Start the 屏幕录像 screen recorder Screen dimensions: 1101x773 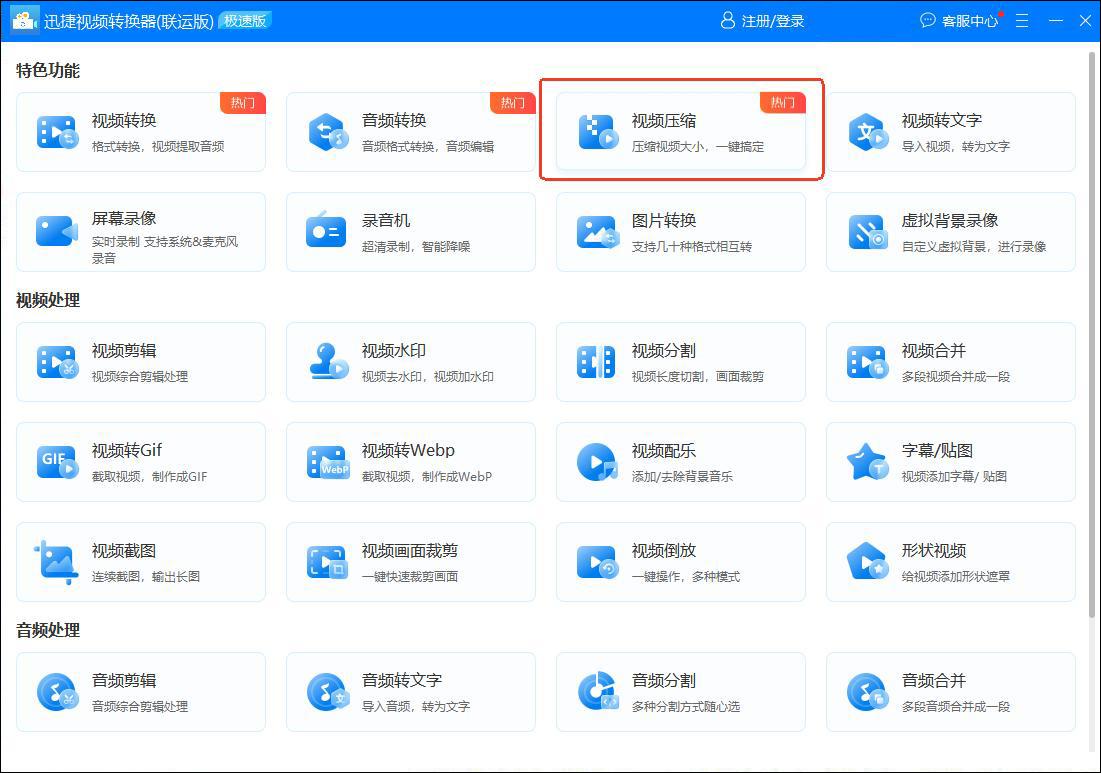click(141, 232)
